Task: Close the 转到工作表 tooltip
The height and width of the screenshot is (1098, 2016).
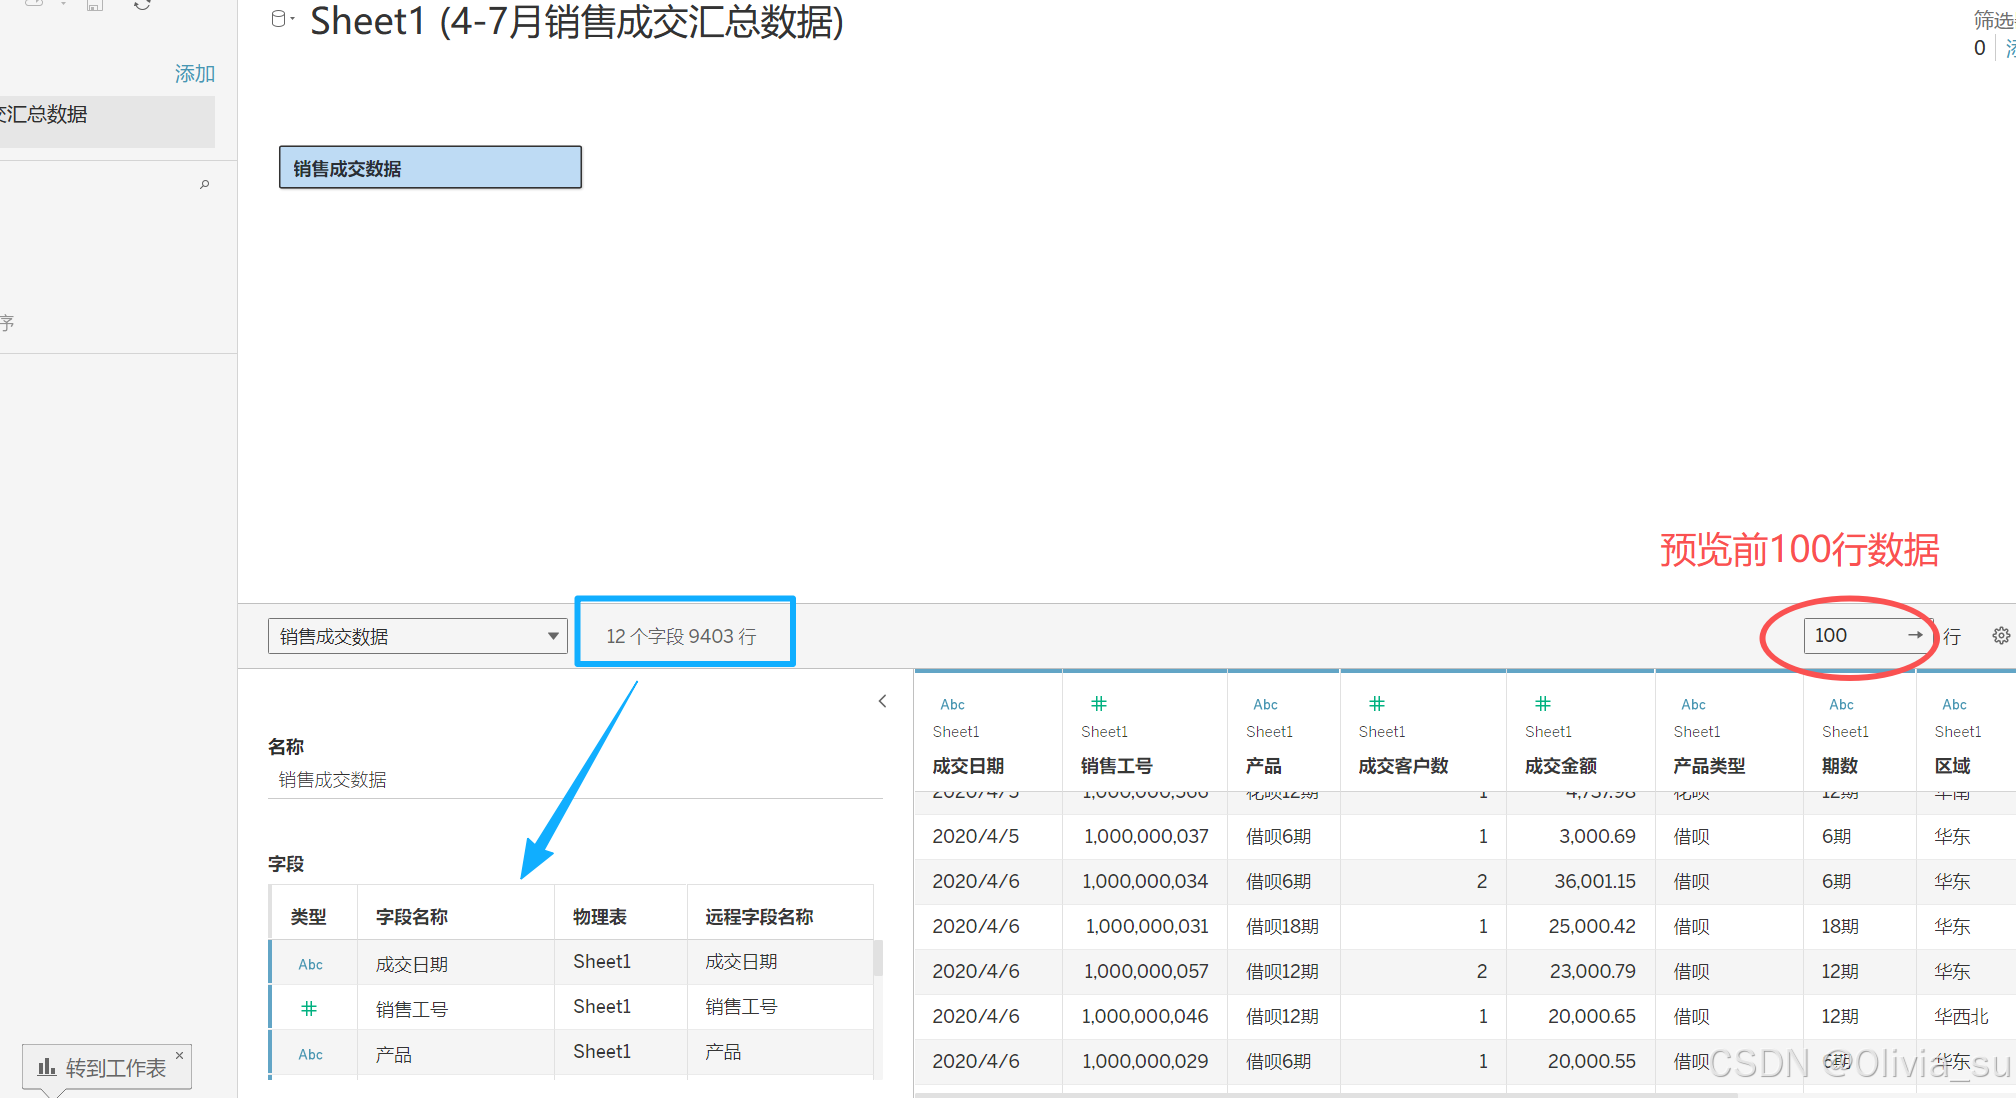Action: coord(180,1054)
